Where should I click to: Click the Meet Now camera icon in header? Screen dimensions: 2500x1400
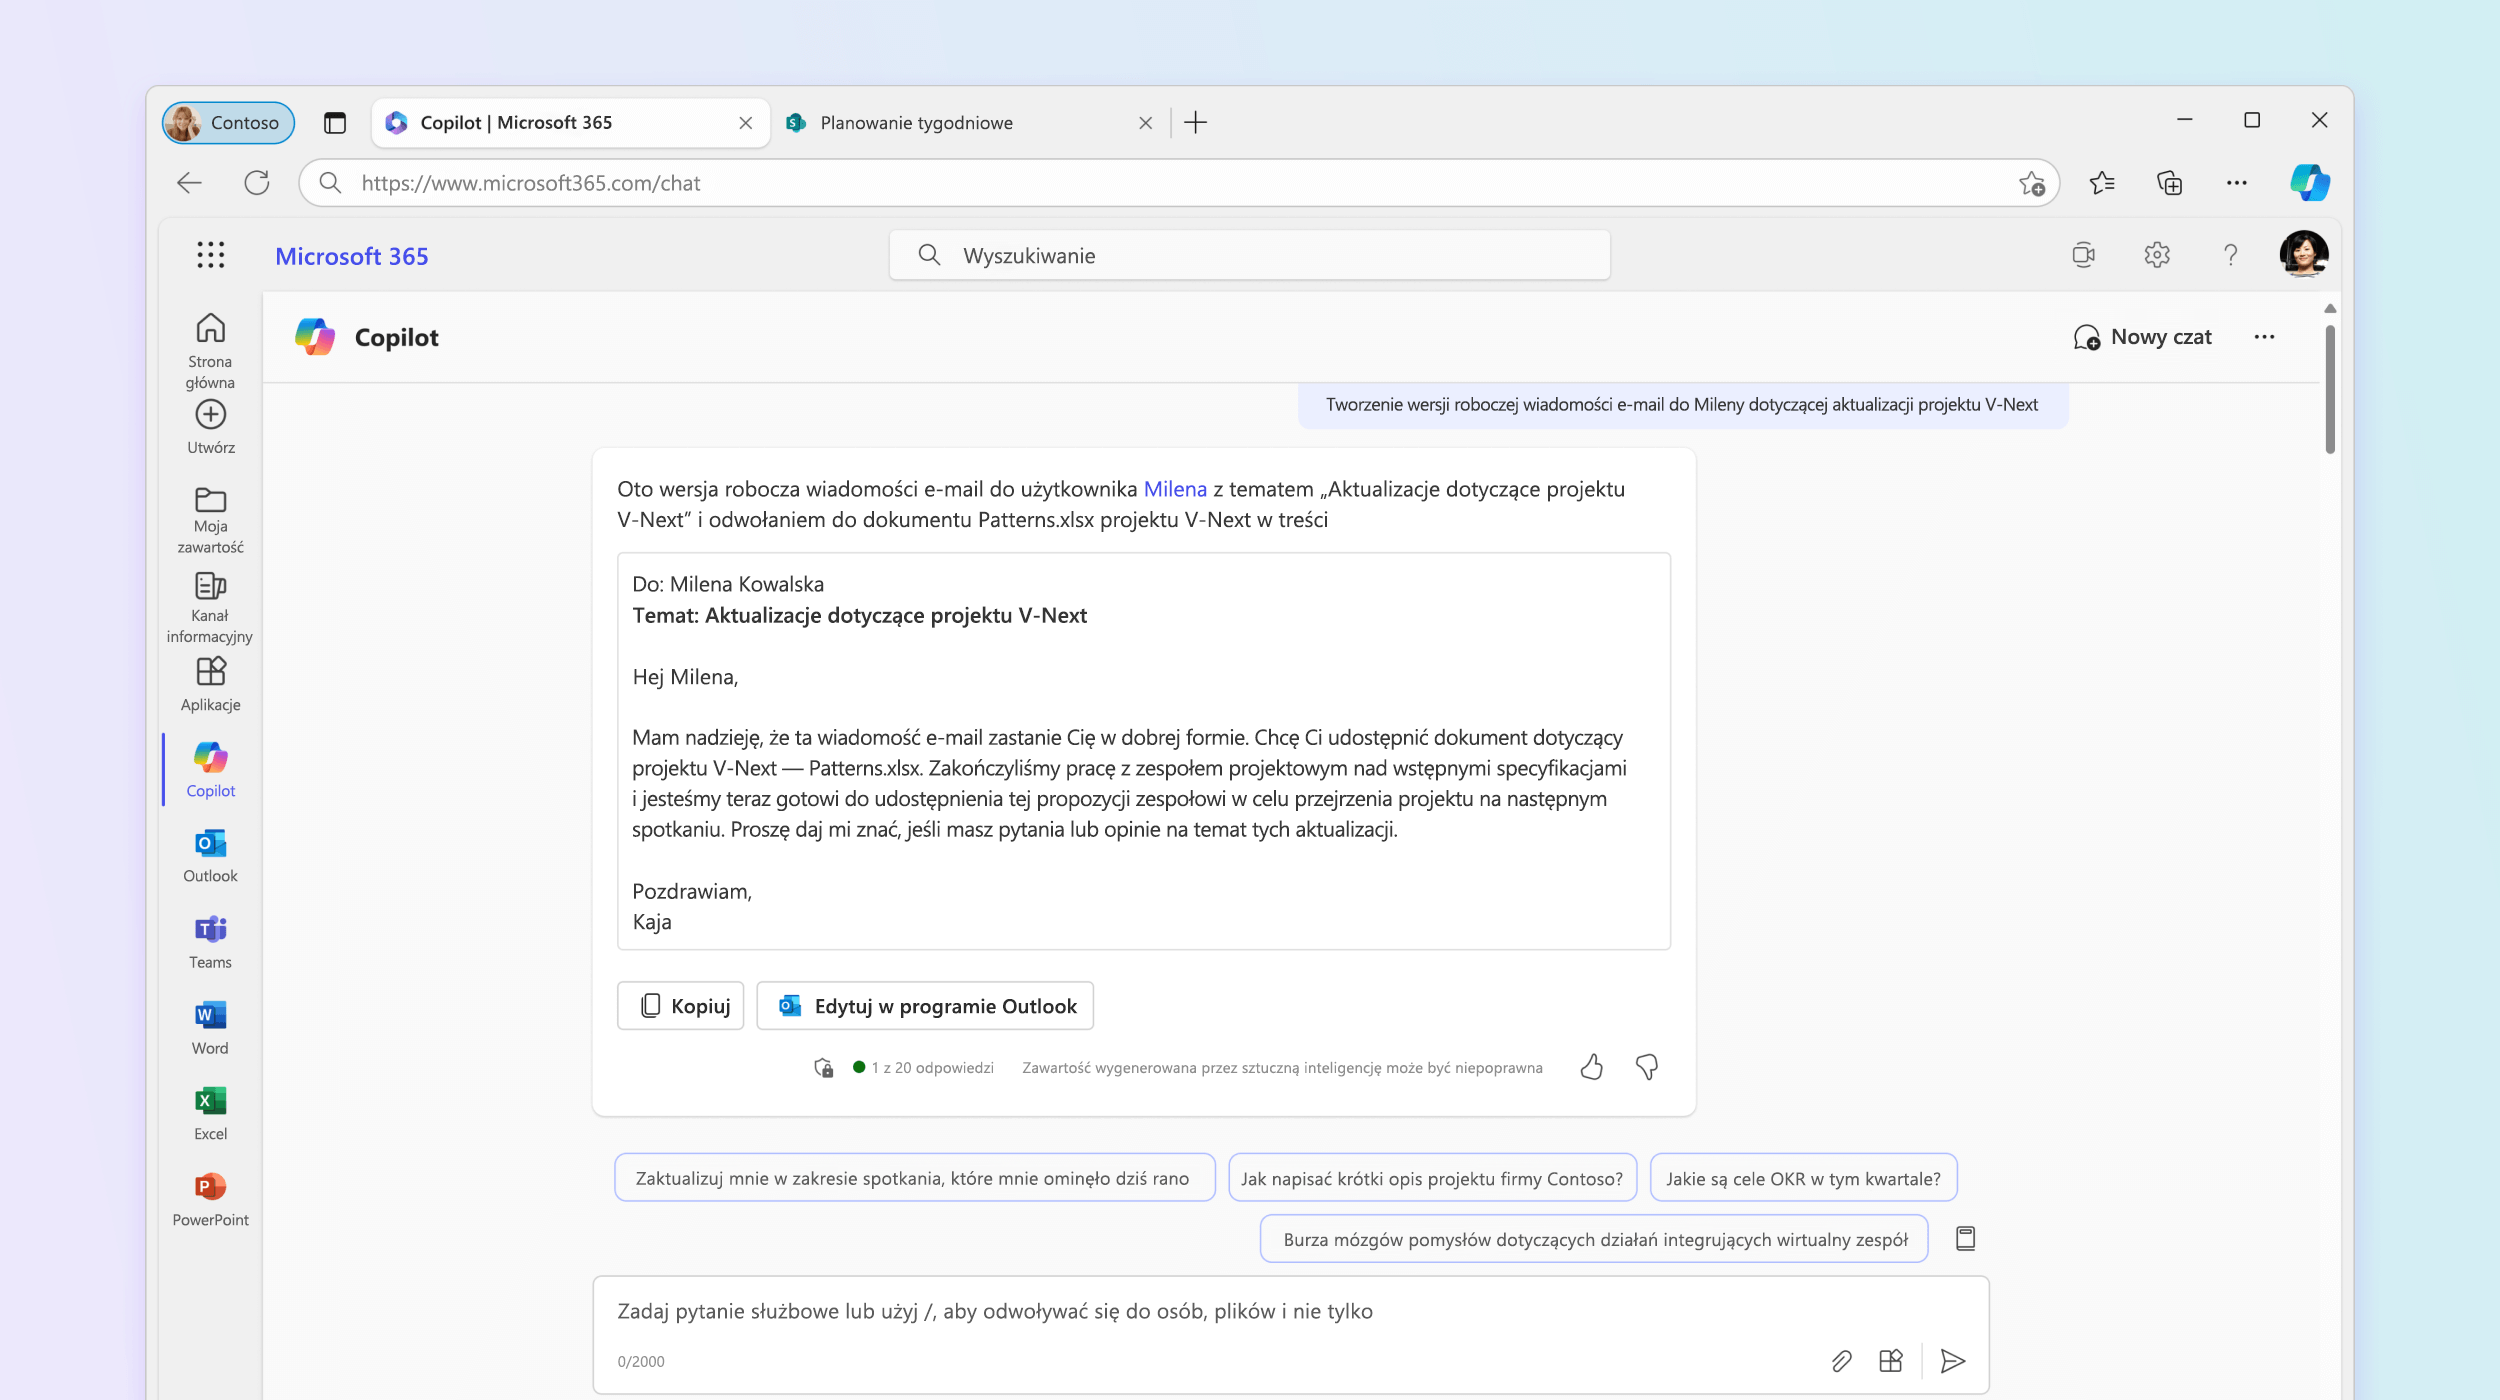2084,255
